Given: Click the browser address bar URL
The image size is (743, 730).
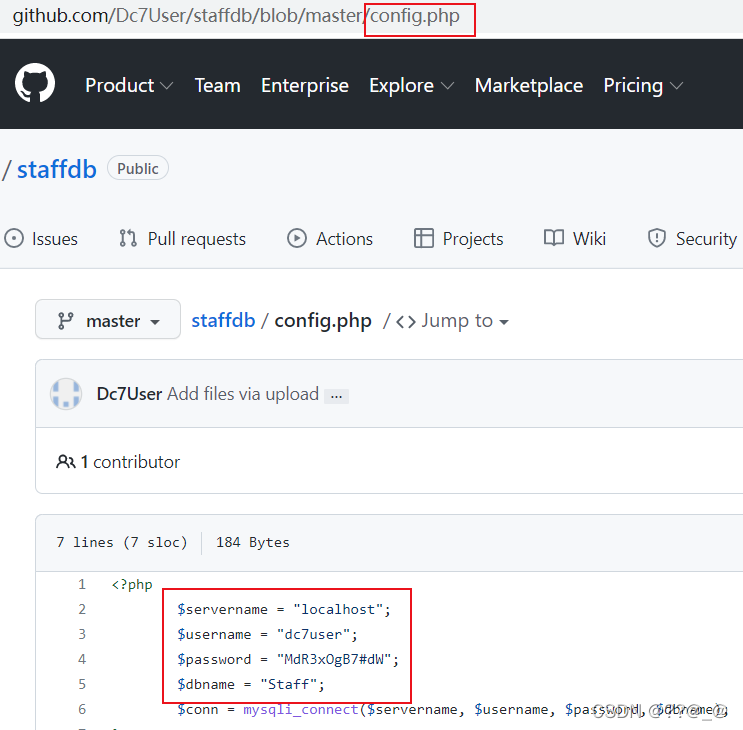Looking at the screenshot, I should tap(236, 16).
